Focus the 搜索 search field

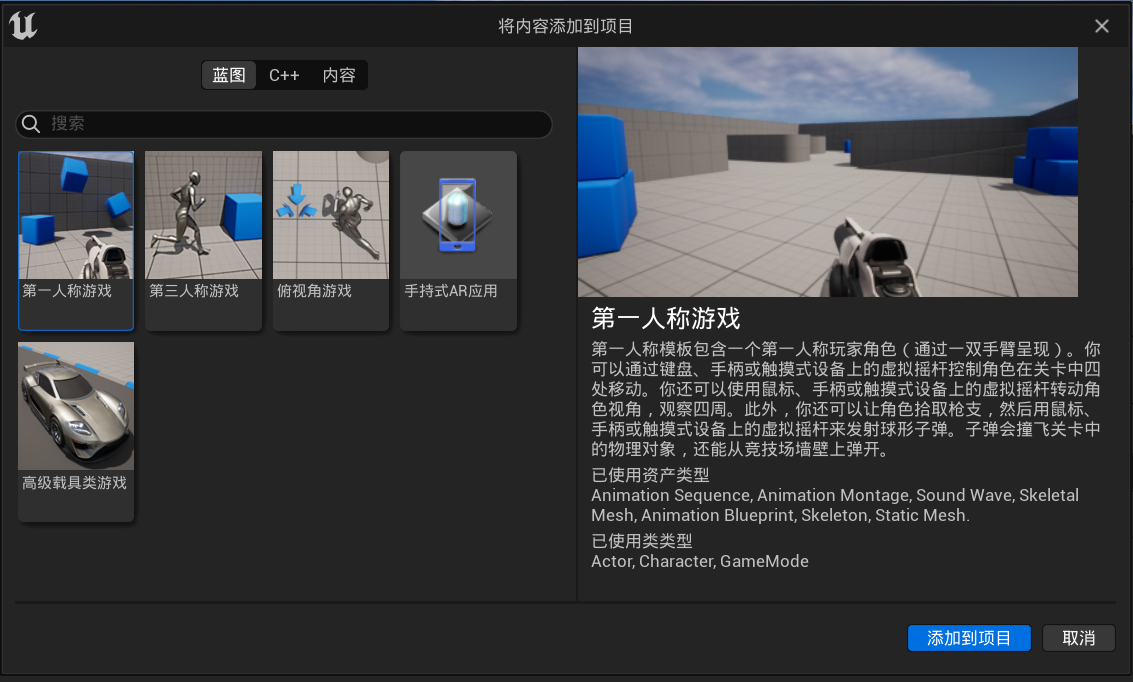click(284, 124)
